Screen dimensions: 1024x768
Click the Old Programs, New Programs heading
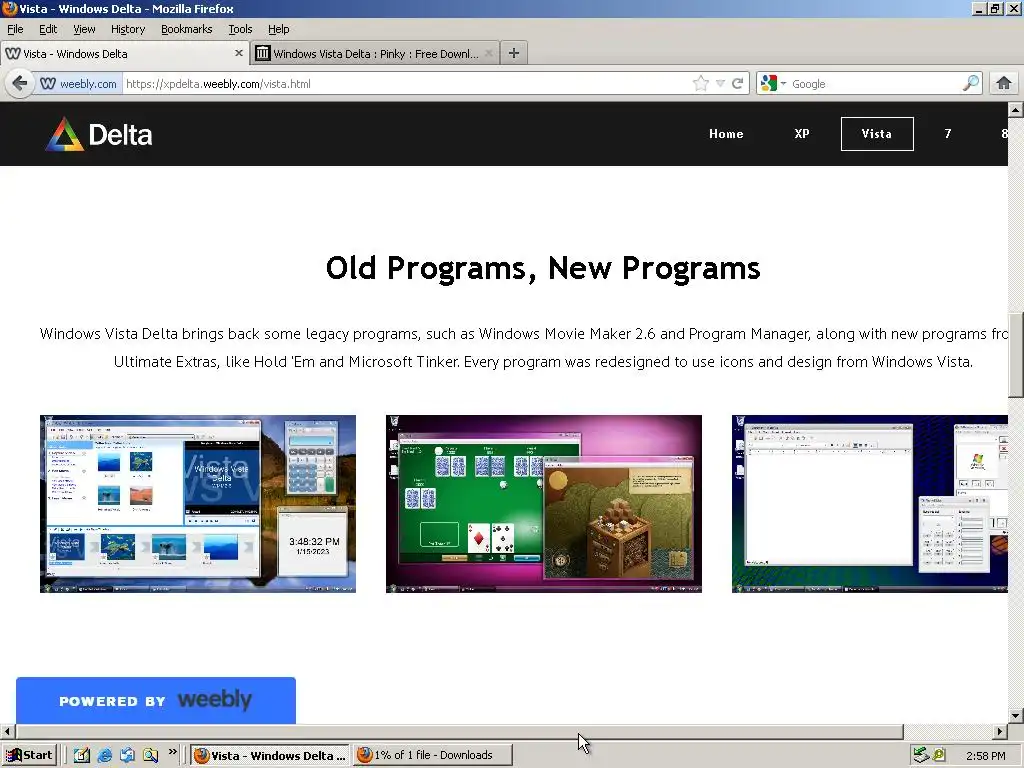[543, 268]
